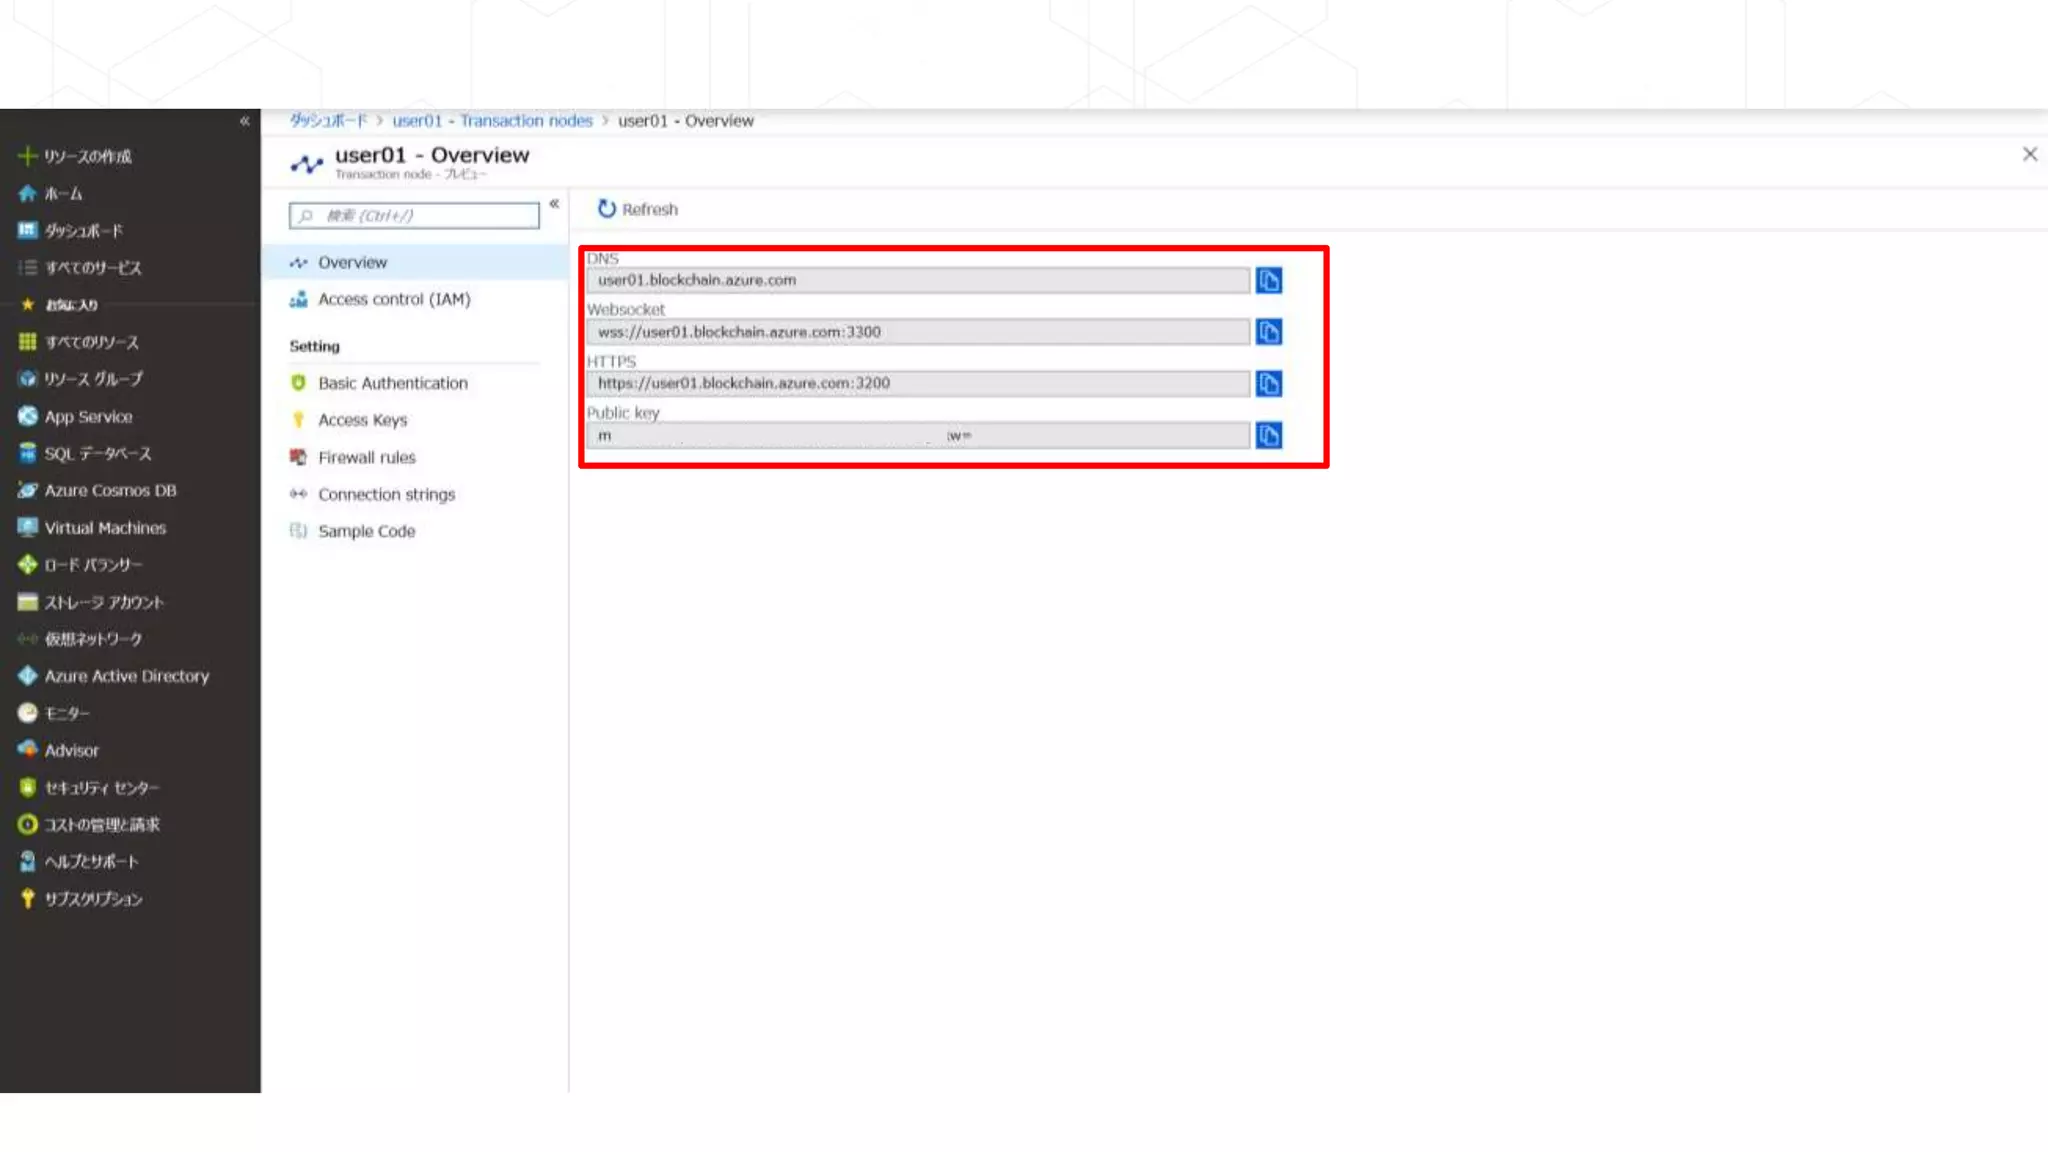This screenshot has height=1152, width=2048.
Task: Copy the Websocket URL to clipboard
Action: point(1268,332)
